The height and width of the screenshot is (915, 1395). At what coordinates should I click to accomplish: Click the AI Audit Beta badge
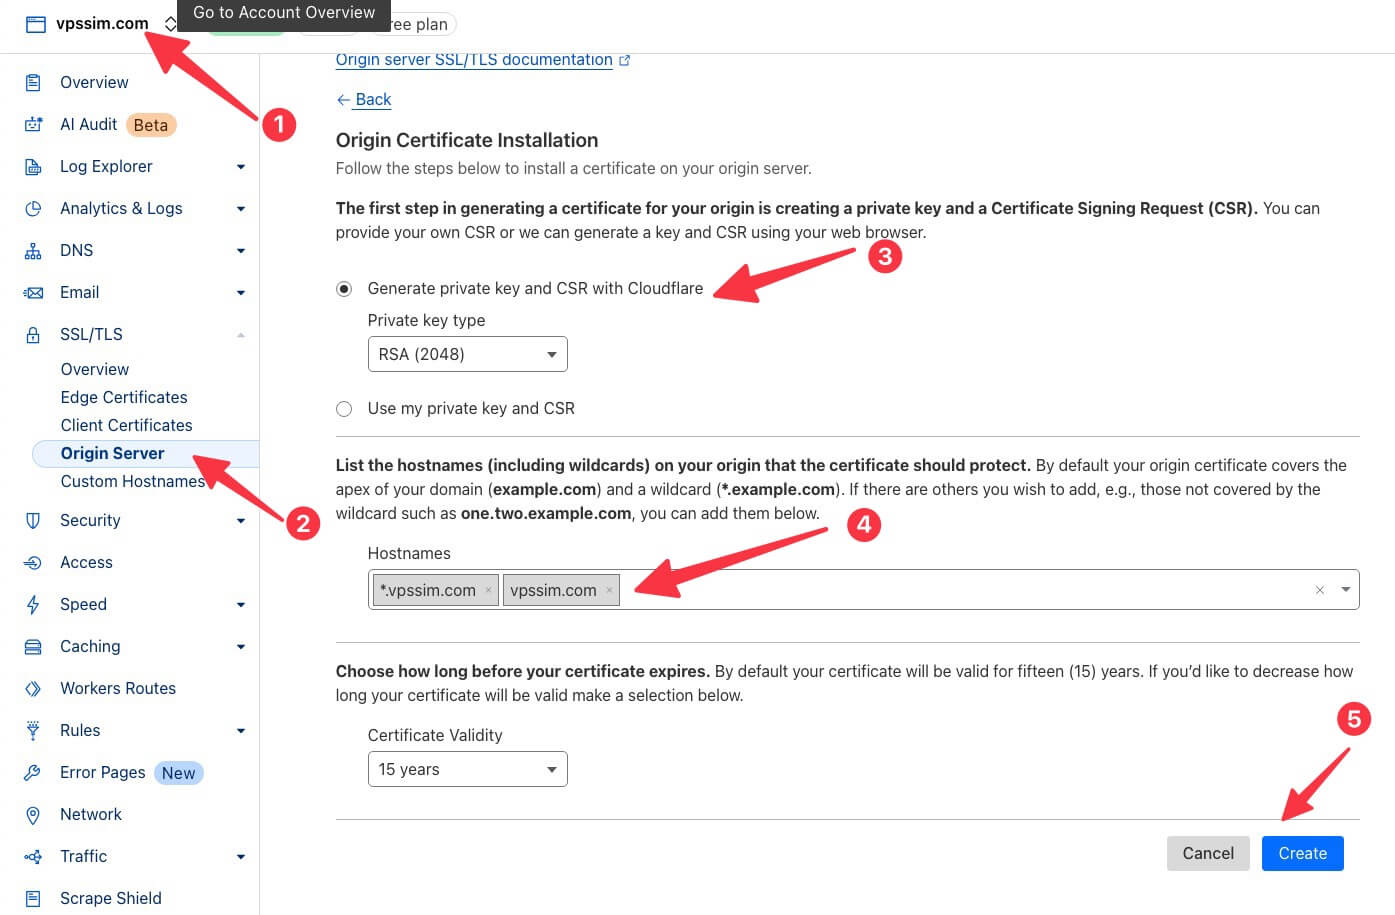(x=151, y=125)
